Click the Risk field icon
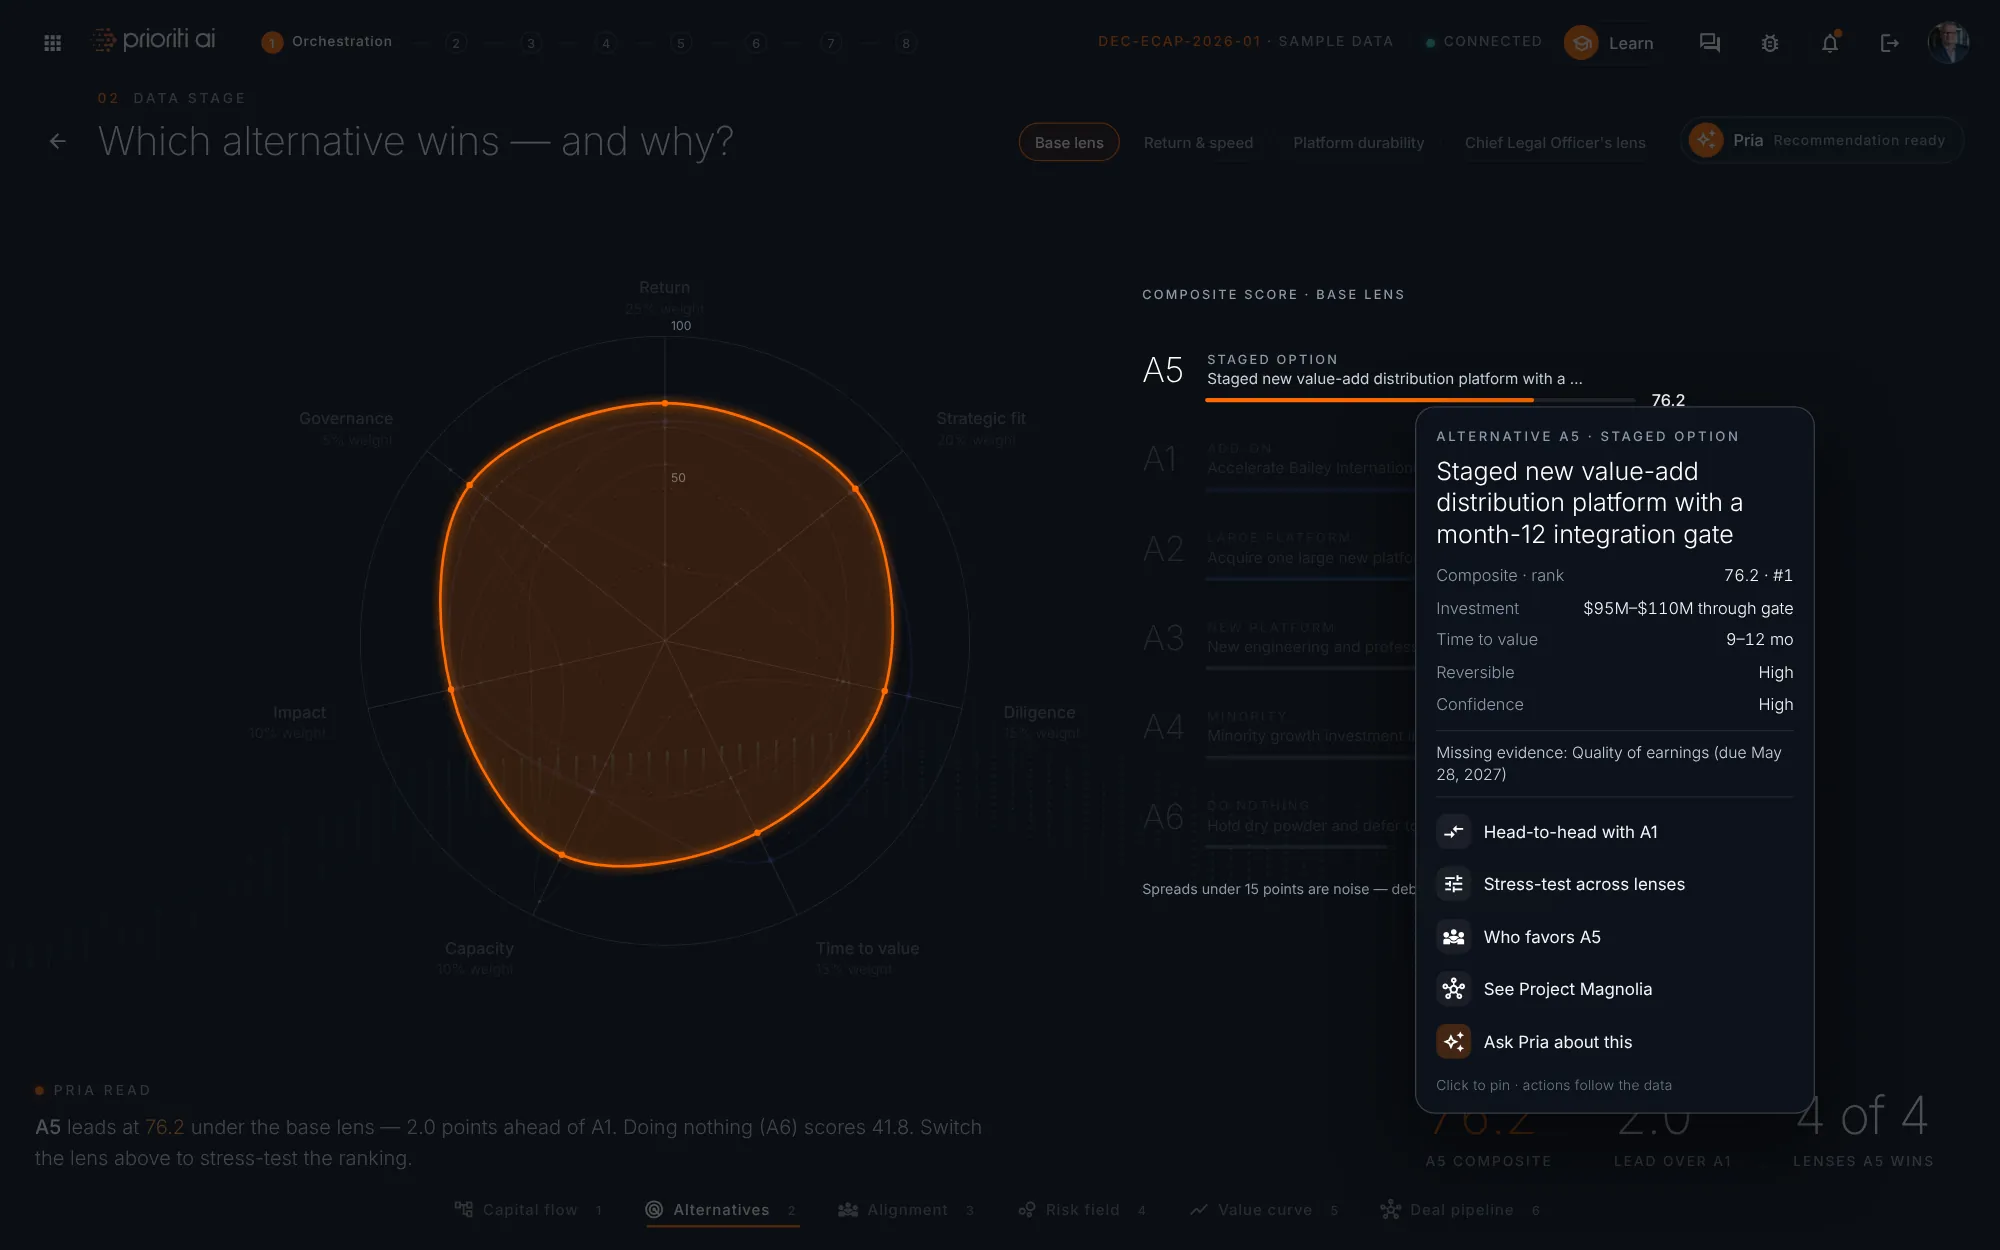Image resolution: width=2000 pixels, height=1250 pixels. (x=1026, y=1210)
